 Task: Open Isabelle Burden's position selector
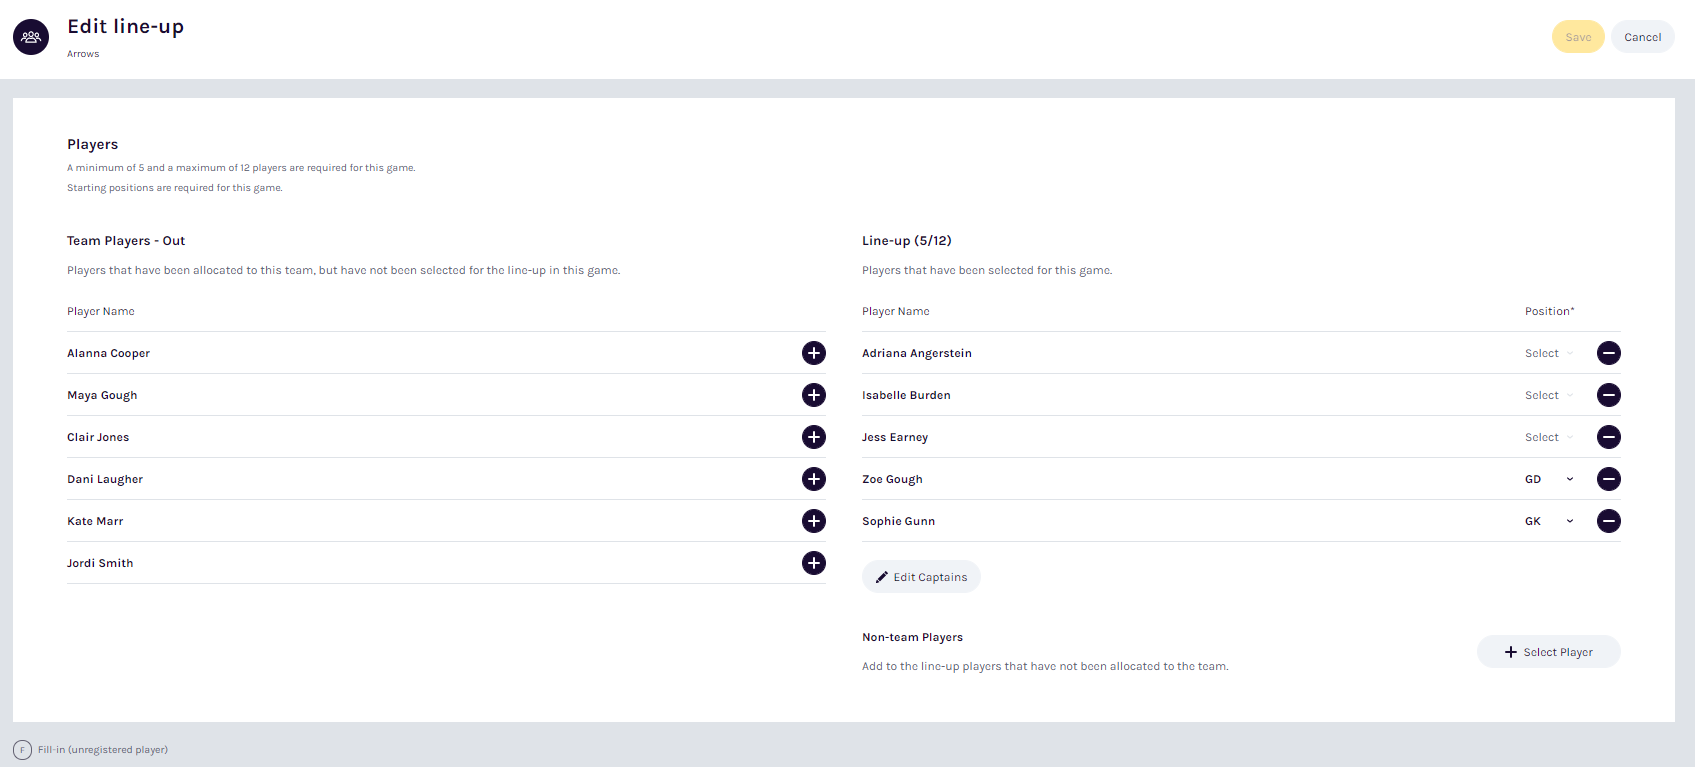(1549, 395)
